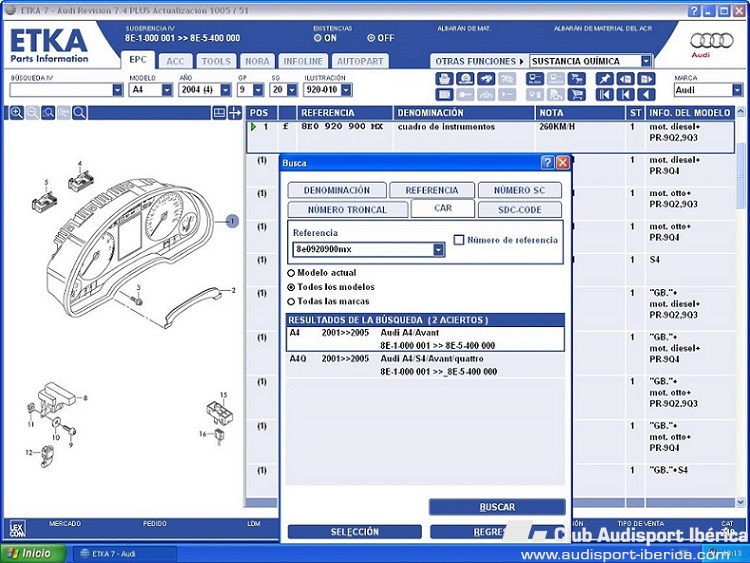Image resolution: width=750 pixels, height=563 pixels.
Task: Select the DENOMINACIÓN search tab
Action: [x=337, y=190]
